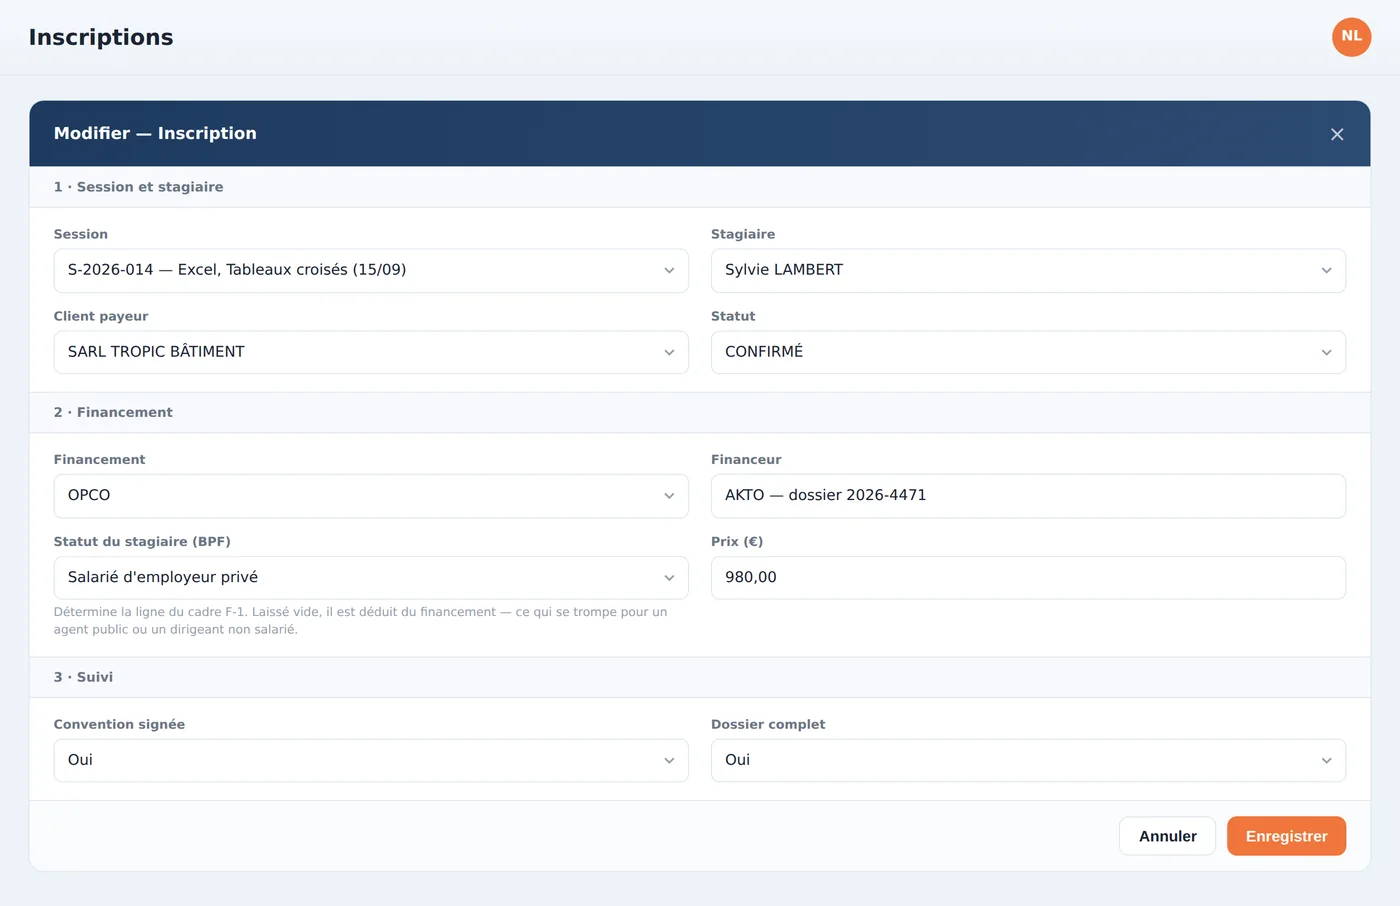Click the Financeur input field
This screenshot has width=1400, height=906.
[1028, 496]
